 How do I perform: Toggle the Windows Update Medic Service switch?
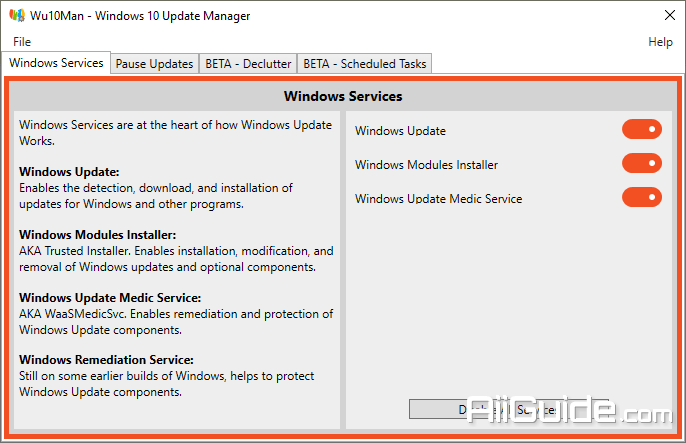pyautogui.click(x=642, y=197)
